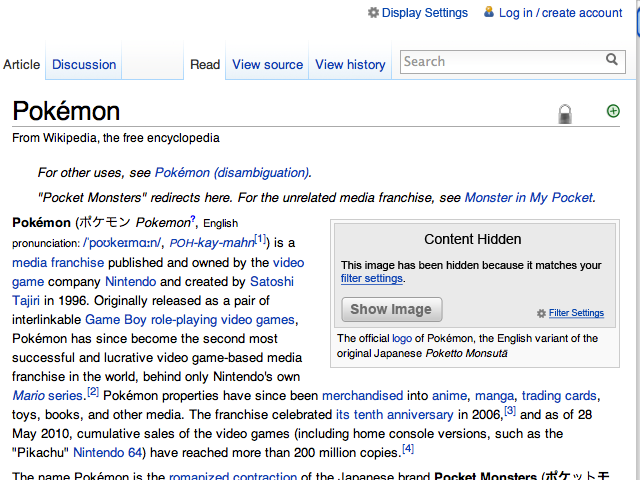The image size is (640, 480).
Task: Click the Content Hidden heading
Action: pyautogui.click(x=473, y=239)
